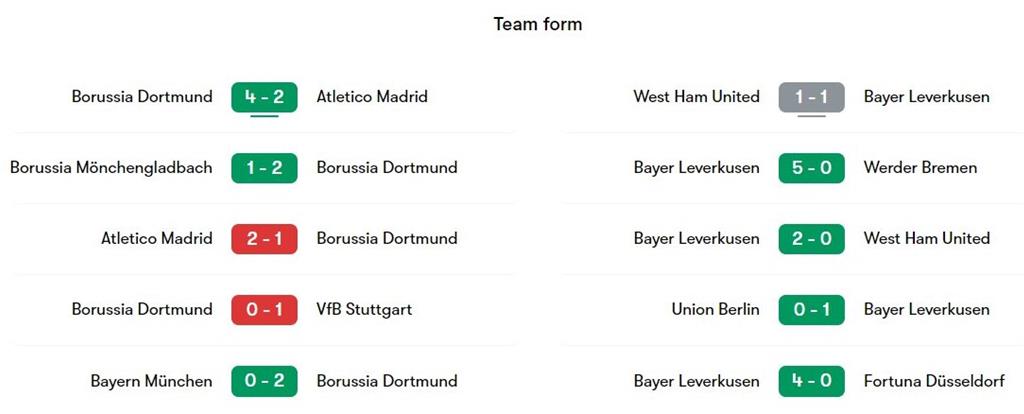
Task: Open the 0 - 2 Bayern München result
Action: [264, 381]
